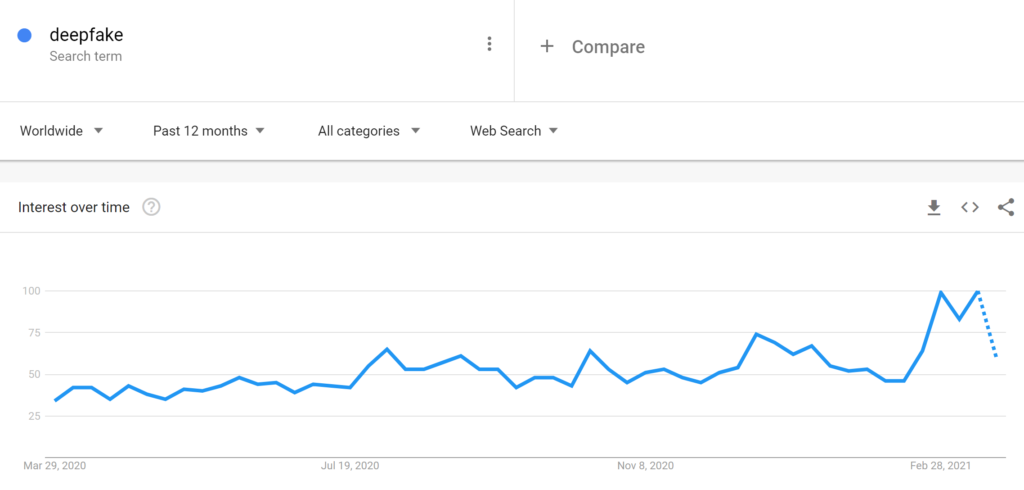
Task: Click the blue dot beside deepfake
Action: (25, 36)
